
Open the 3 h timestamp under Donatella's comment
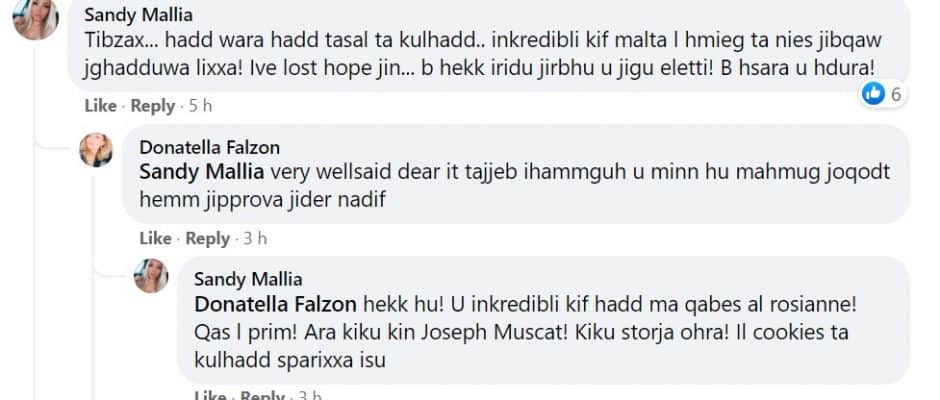pyautogui.click(x=255, y=239)
